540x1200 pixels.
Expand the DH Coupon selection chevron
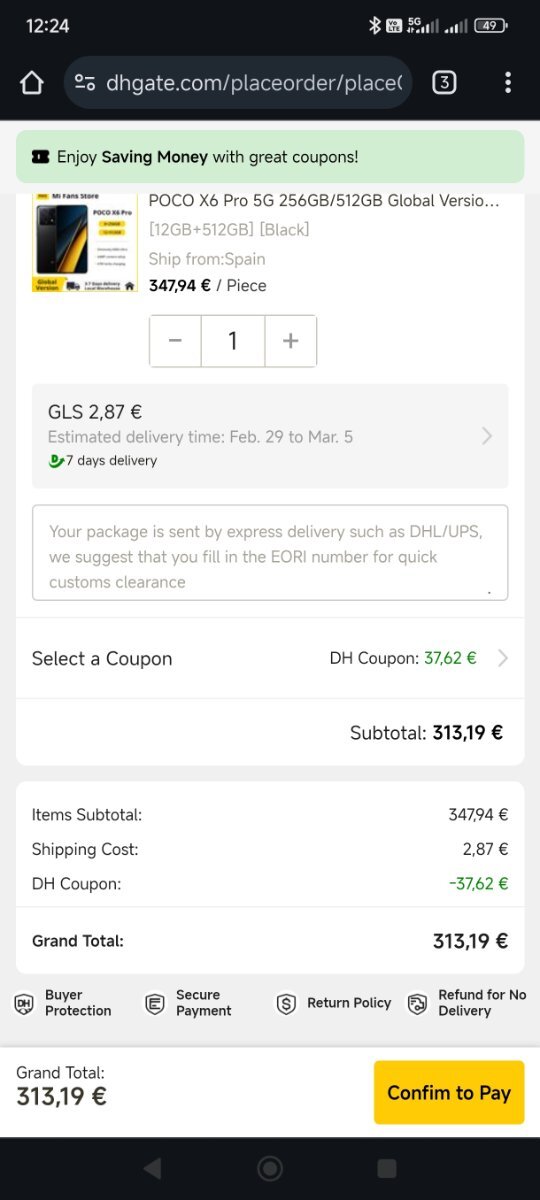coord(503,658)
